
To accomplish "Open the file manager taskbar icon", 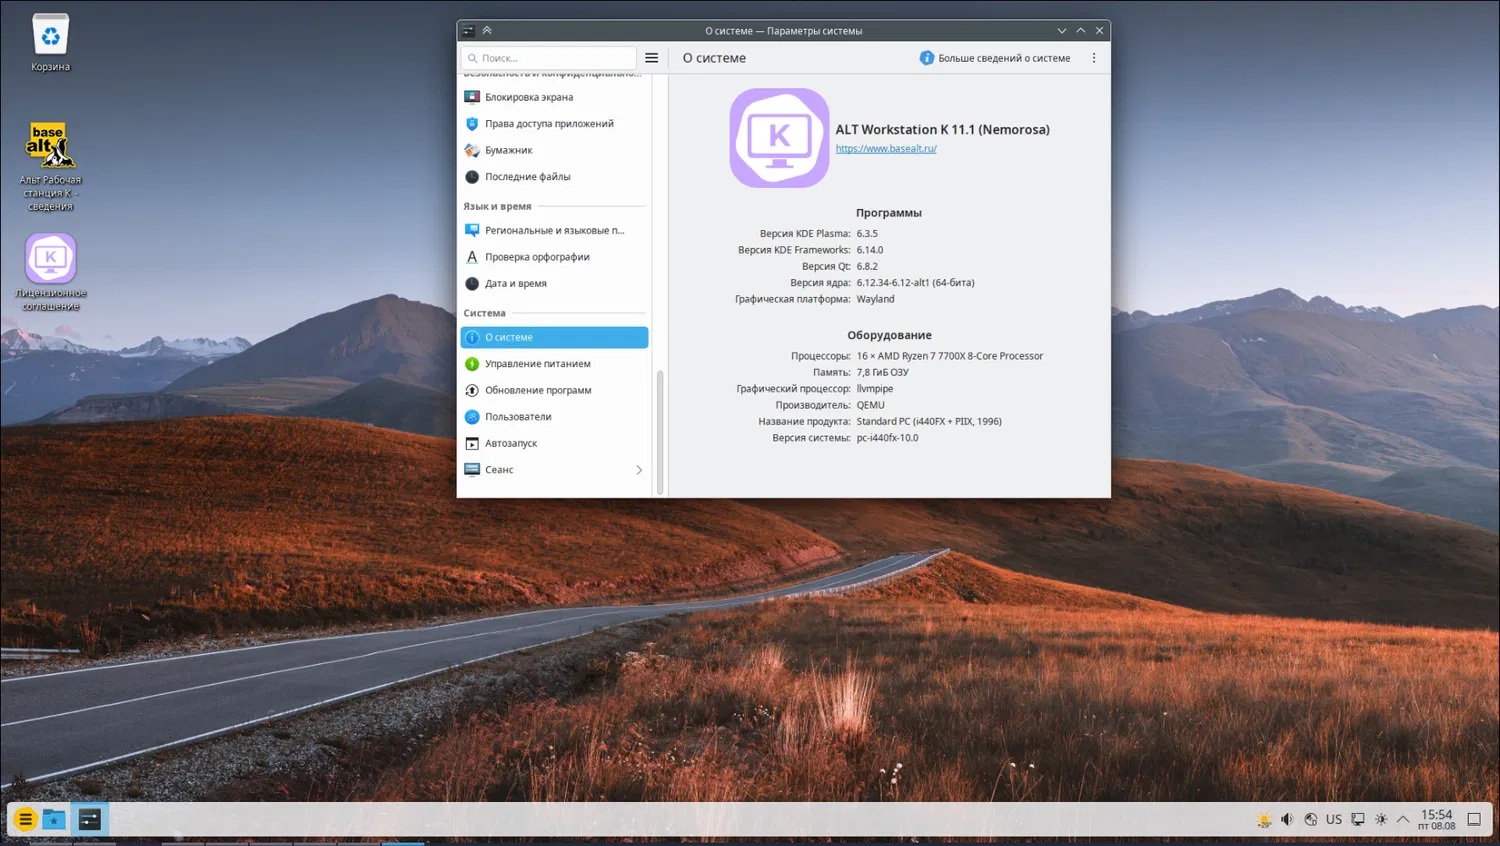I will [x=54, y=820].
